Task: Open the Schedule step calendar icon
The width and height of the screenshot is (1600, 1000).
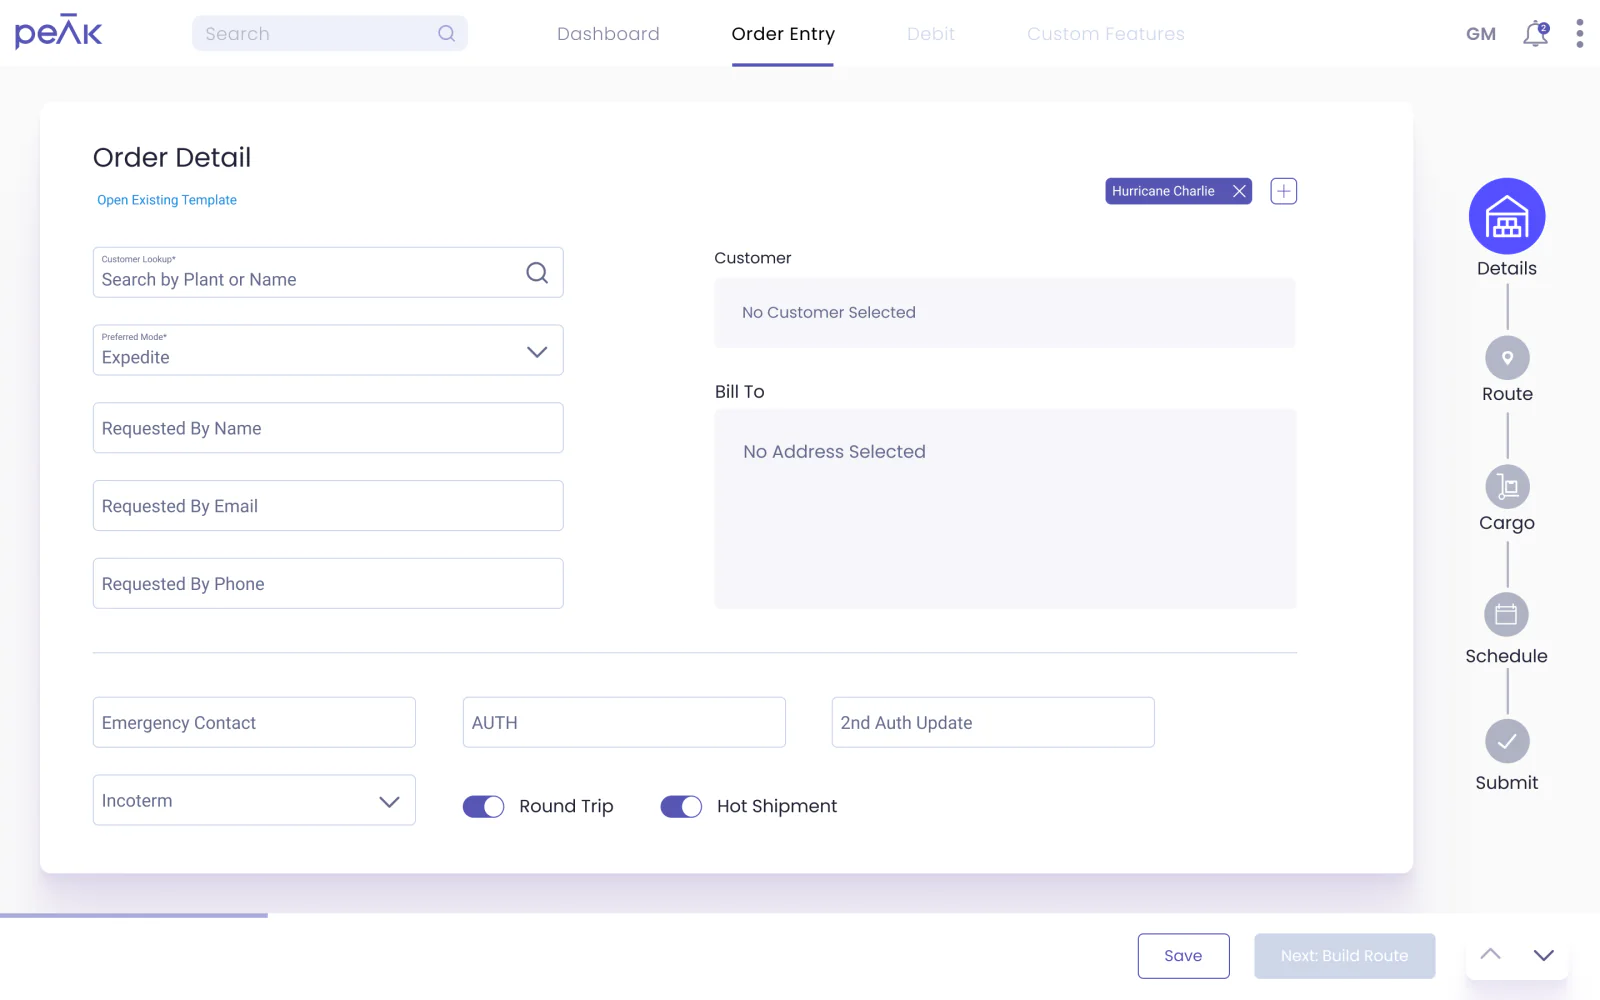Action: pyautogui.click(x=1507, y=615)
